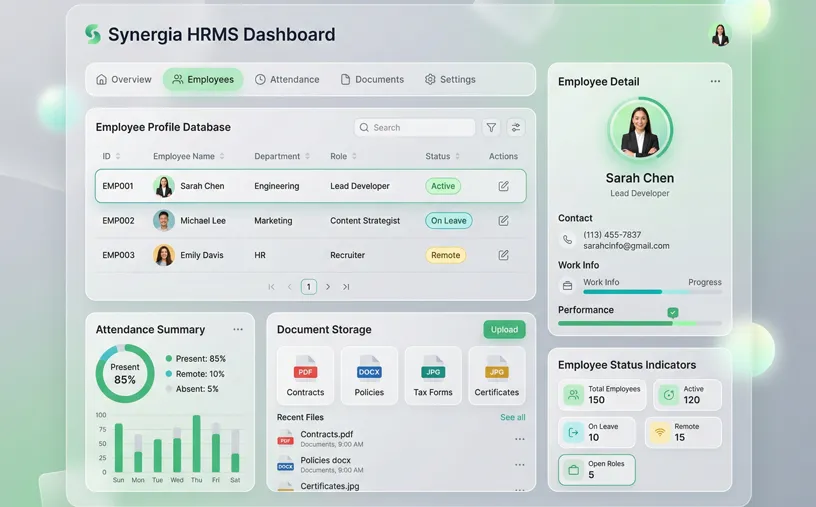Screen dimensions: 816x507
Task: Click the Remote: 10% legend entry
Action: point(195,374)
